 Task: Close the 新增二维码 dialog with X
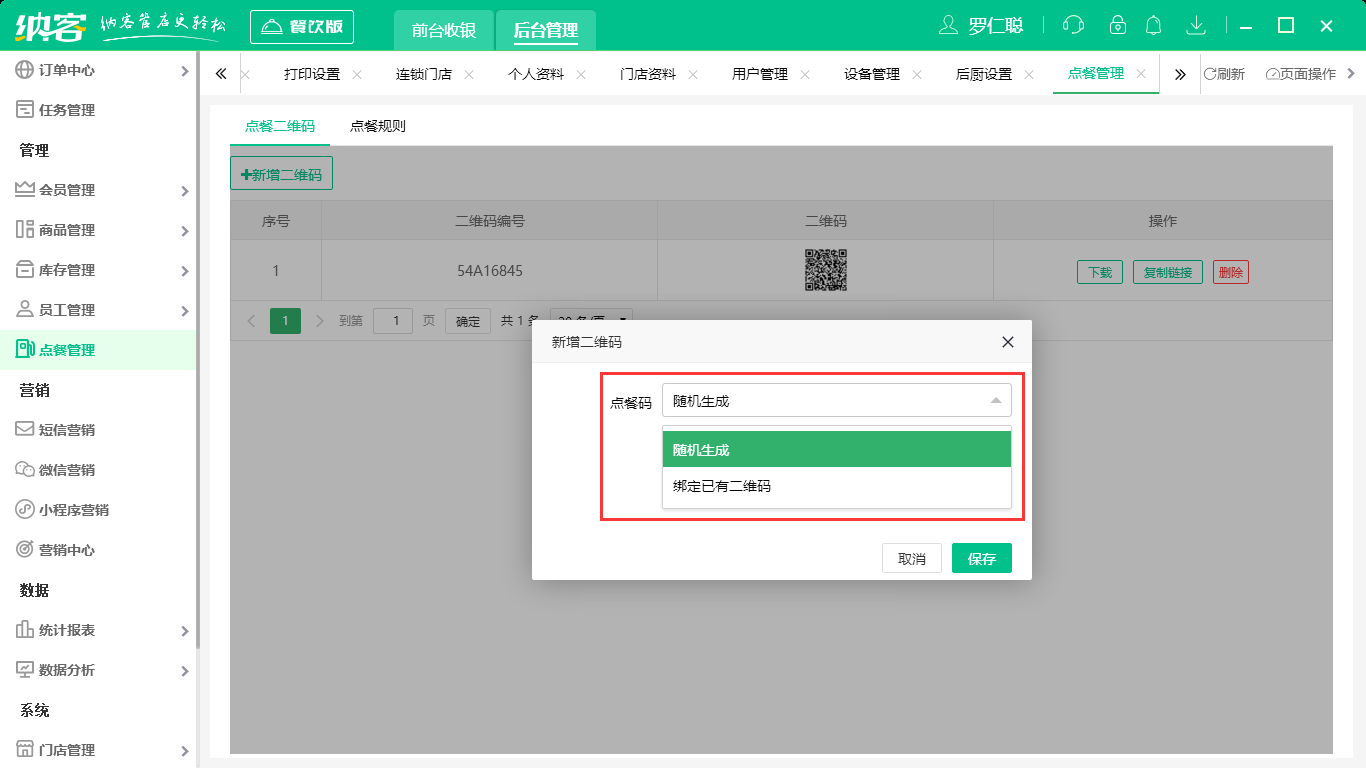coord(1007,342)
